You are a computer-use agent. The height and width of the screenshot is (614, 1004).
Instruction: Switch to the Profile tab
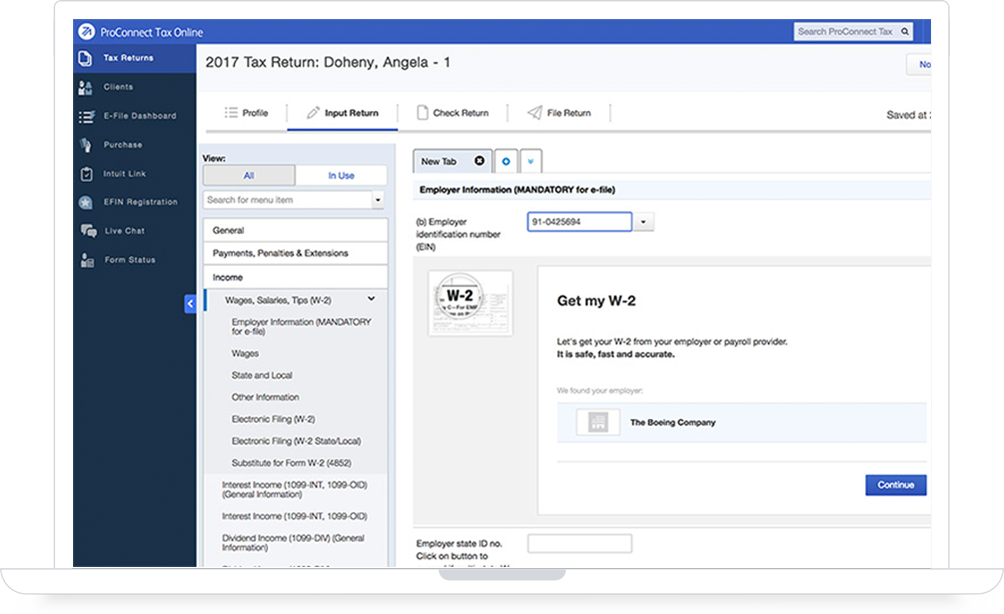coord(247,113)
